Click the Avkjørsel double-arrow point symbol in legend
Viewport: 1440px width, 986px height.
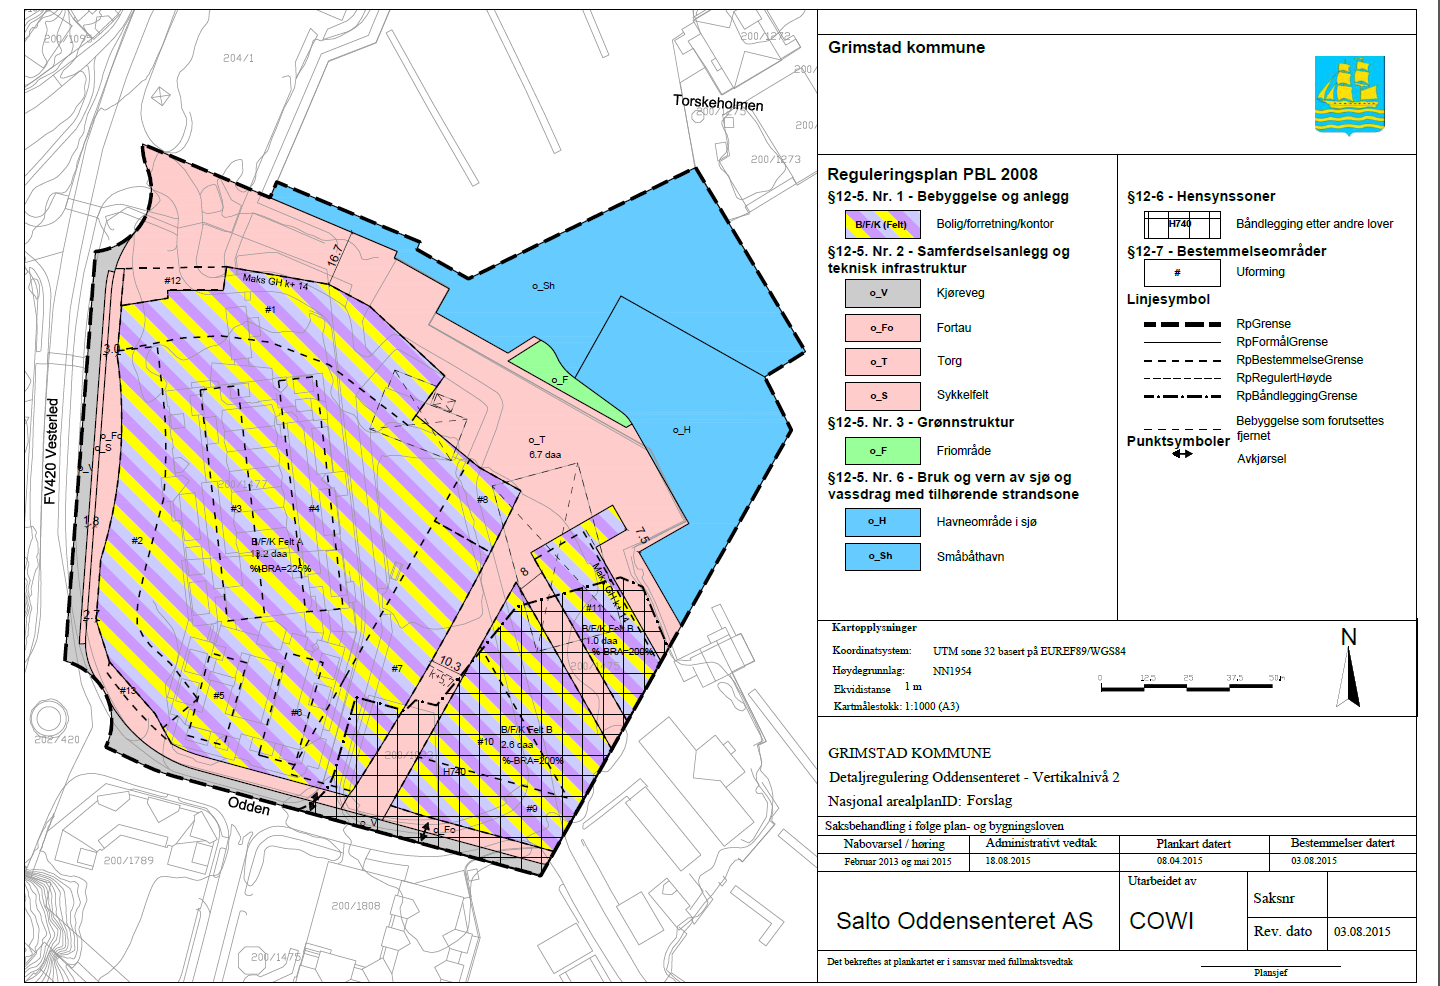[x=1182, y=455]
